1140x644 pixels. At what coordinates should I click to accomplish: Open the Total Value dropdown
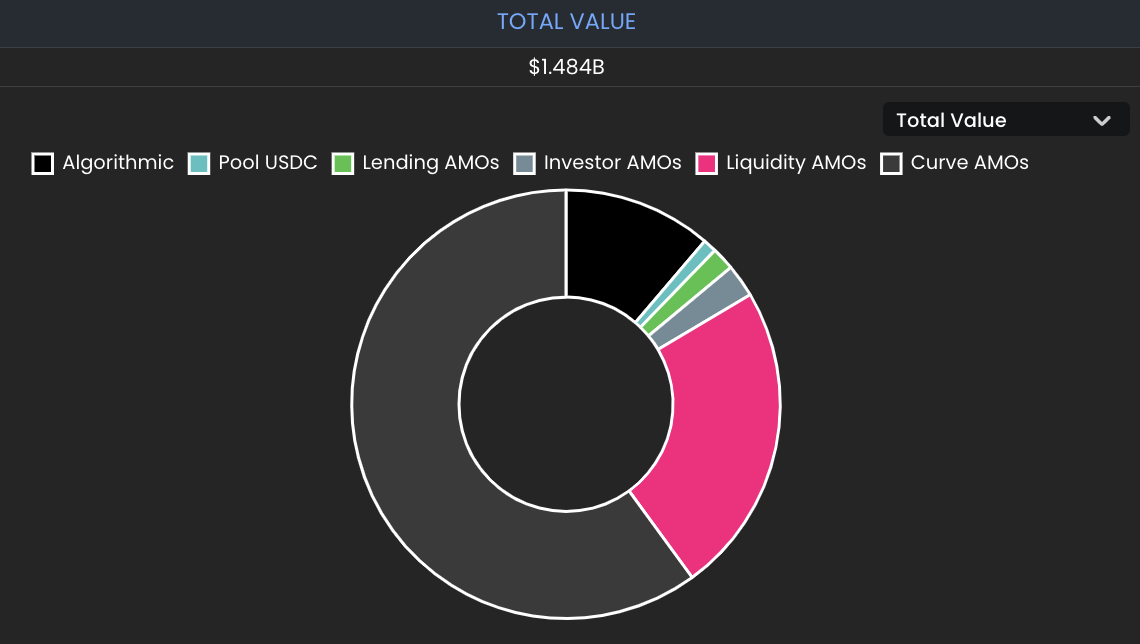pos(1005,119)
